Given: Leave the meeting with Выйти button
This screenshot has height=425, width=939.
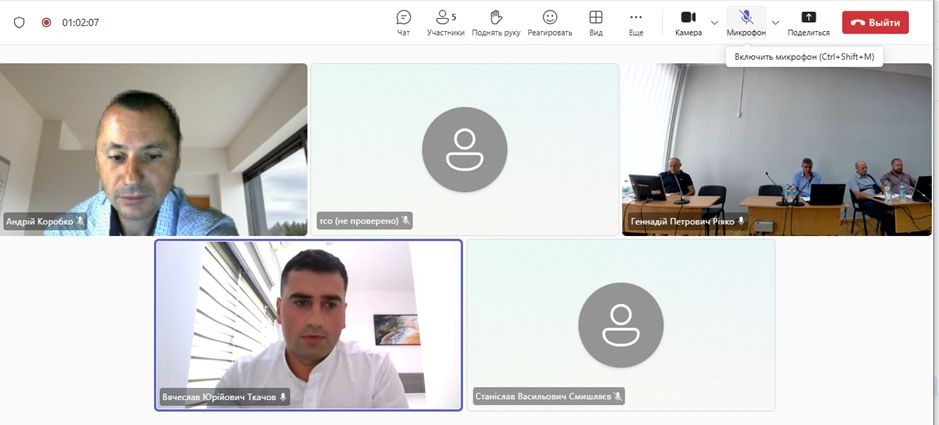Looking at the screenshot, I should [875, 22].
